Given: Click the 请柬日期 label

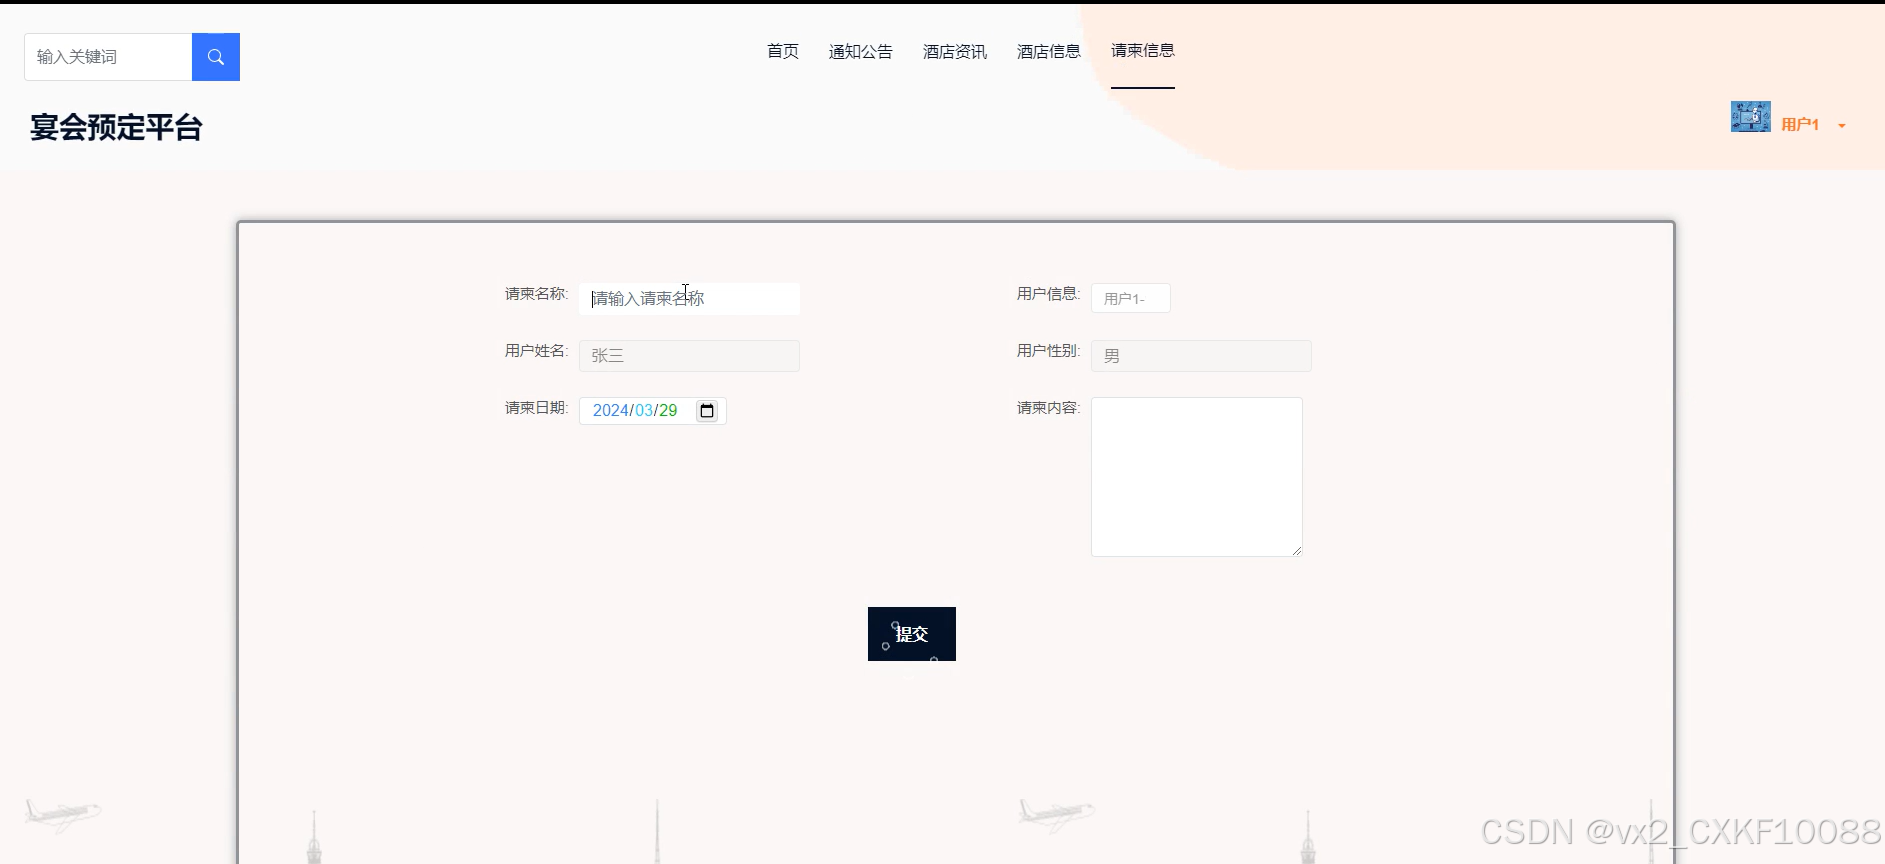Looking at the screenshot, I should 536,408.
